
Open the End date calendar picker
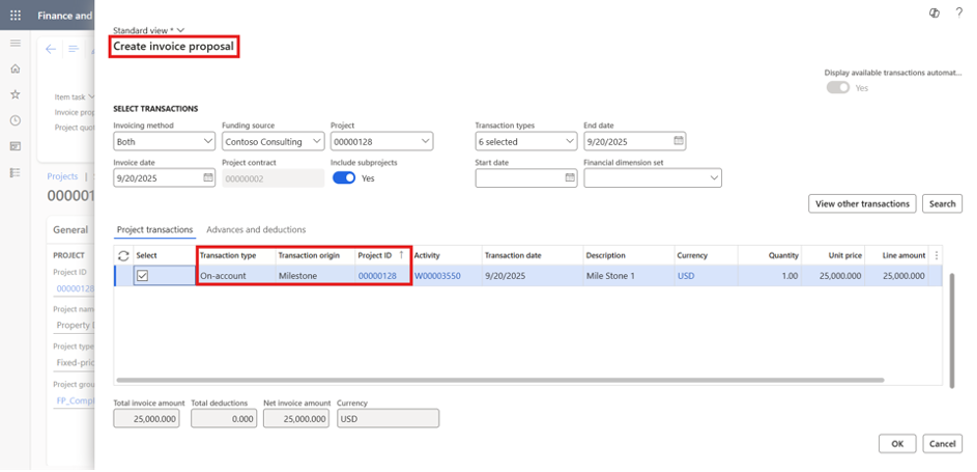coord(679,141)
